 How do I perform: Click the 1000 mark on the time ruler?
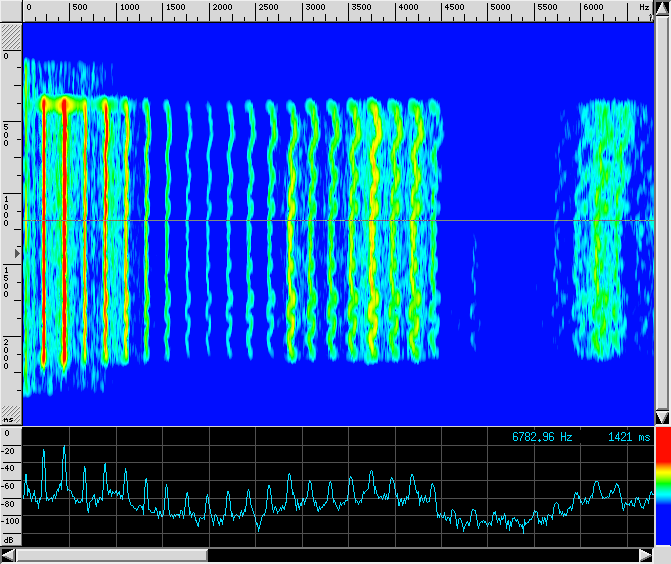(x=8, y=210)
